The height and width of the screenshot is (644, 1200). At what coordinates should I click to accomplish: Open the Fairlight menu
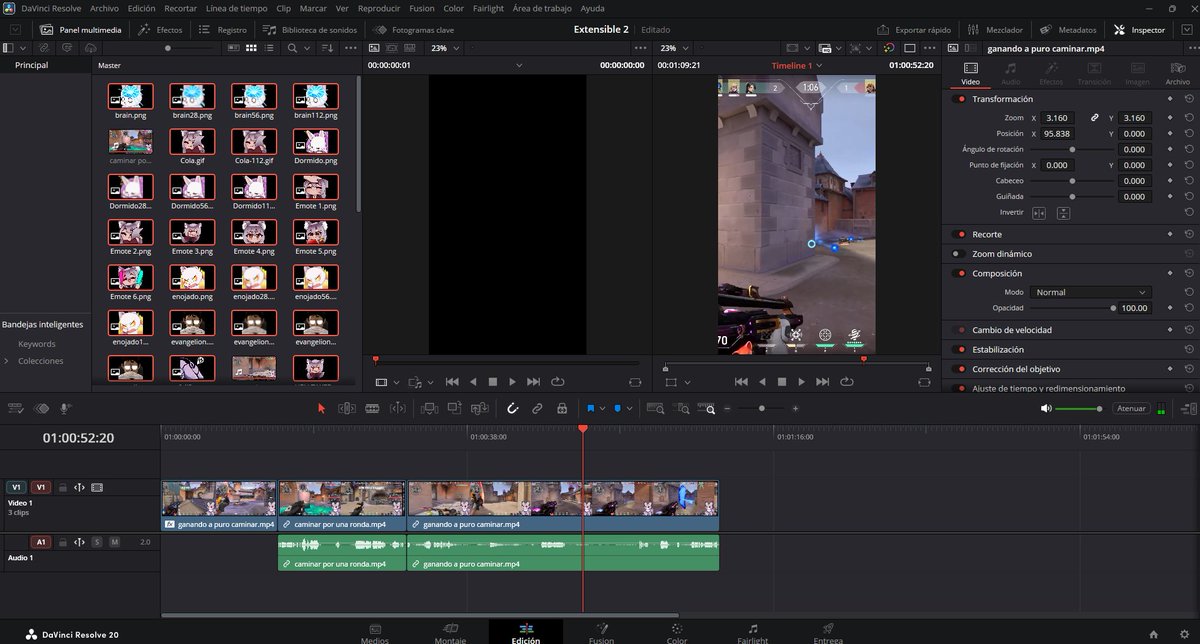coord(488,8)
